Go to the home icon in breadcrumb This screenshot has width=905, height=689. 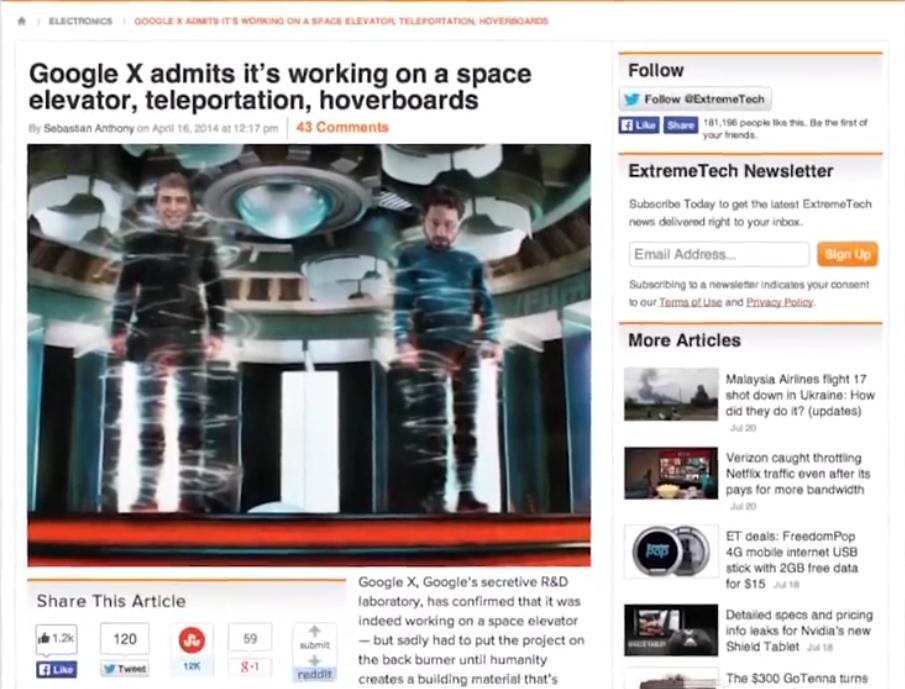point(21,21)
